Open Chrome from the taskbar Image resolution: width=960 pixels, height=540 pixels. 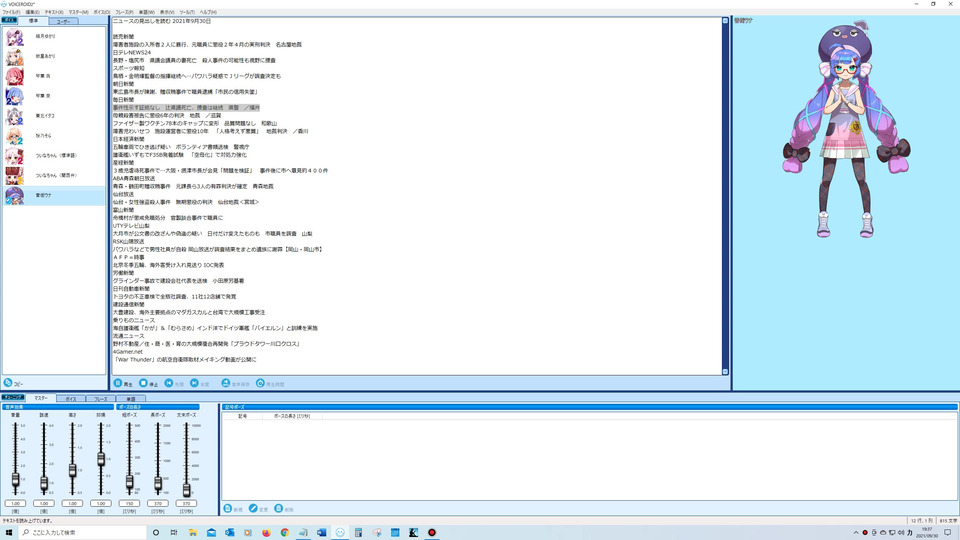click(285, 533)
